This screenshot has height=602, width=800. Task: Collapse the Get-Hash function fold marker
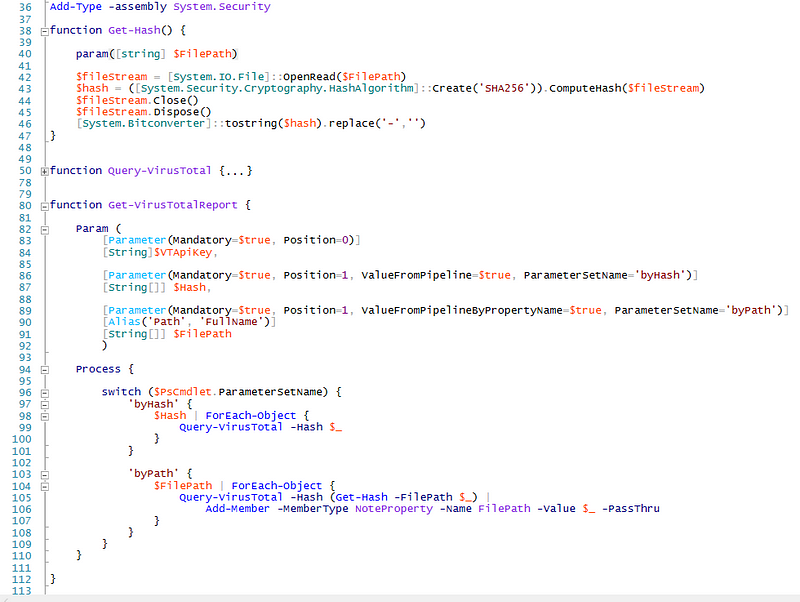[44, 32]
